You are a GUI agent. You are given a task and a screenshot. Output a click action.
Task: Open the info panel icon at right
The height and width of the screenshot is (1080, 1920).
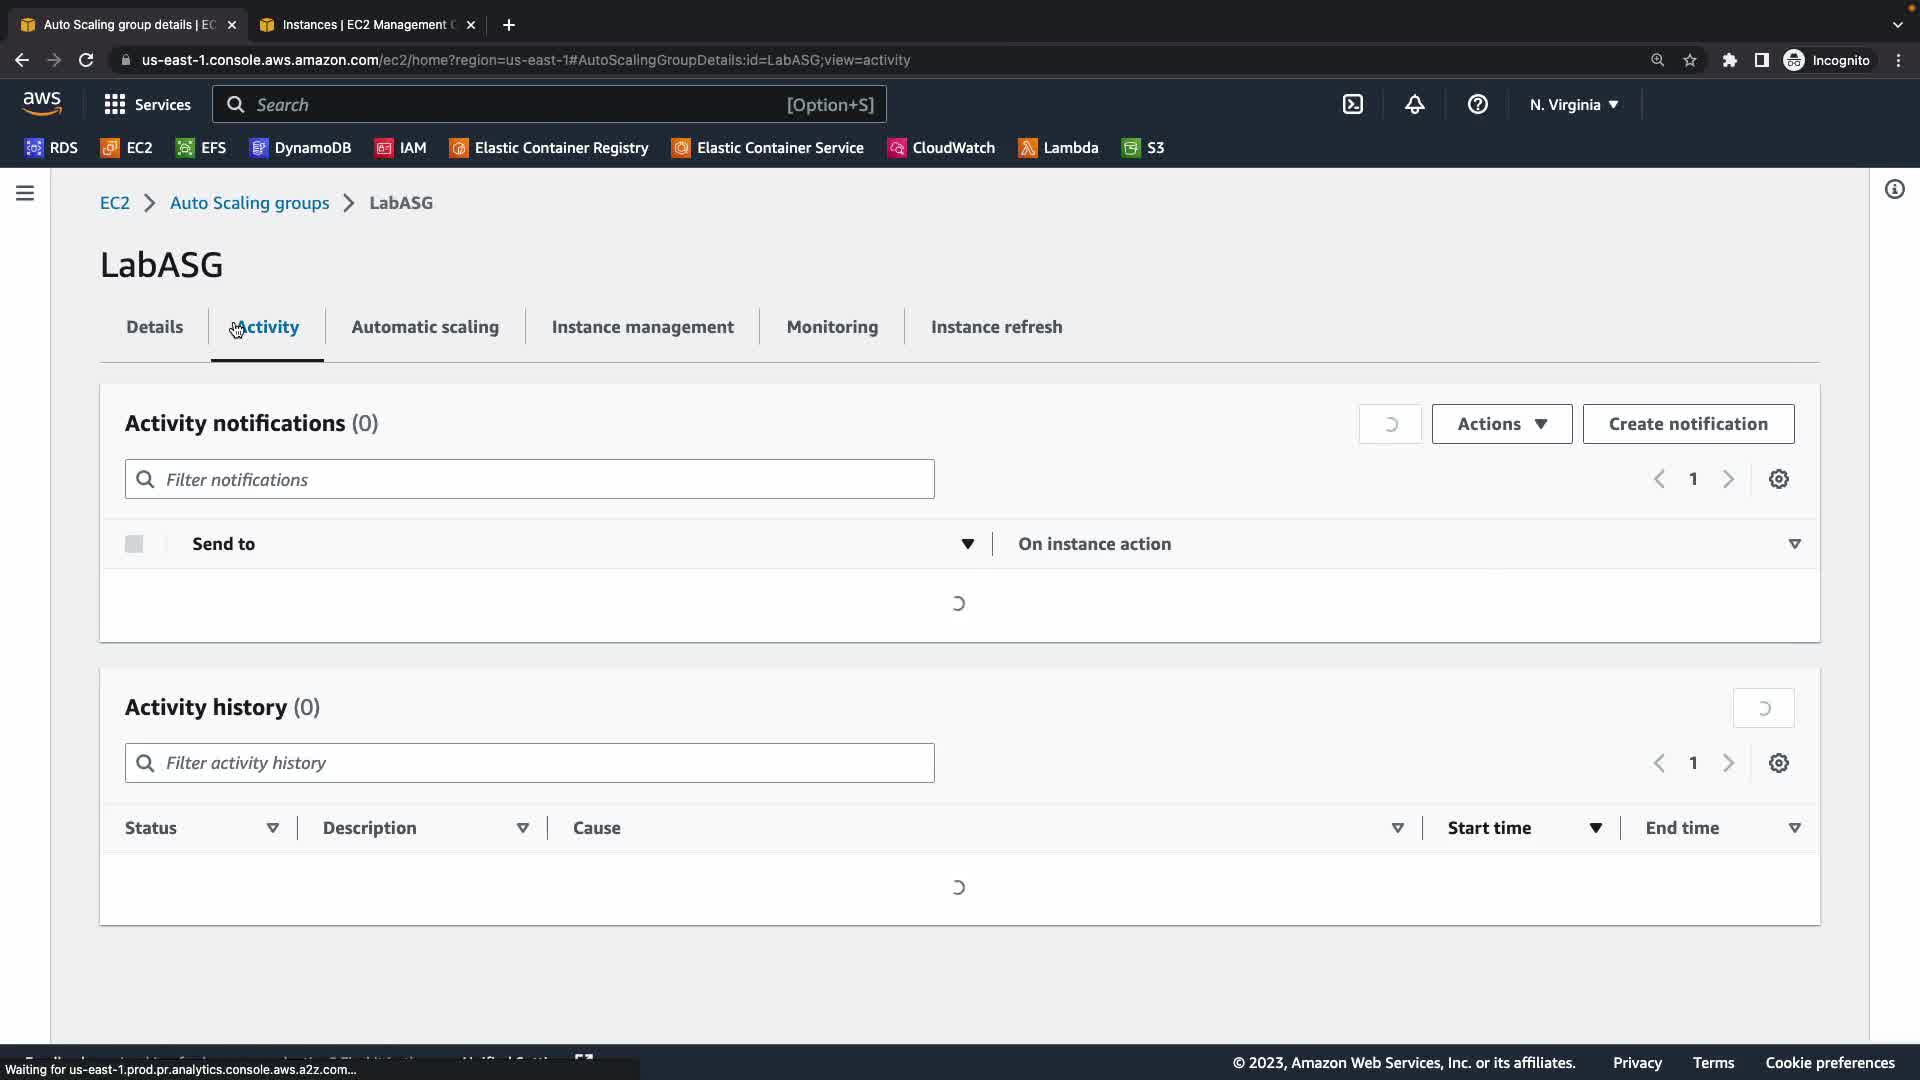pos(1894,189)
